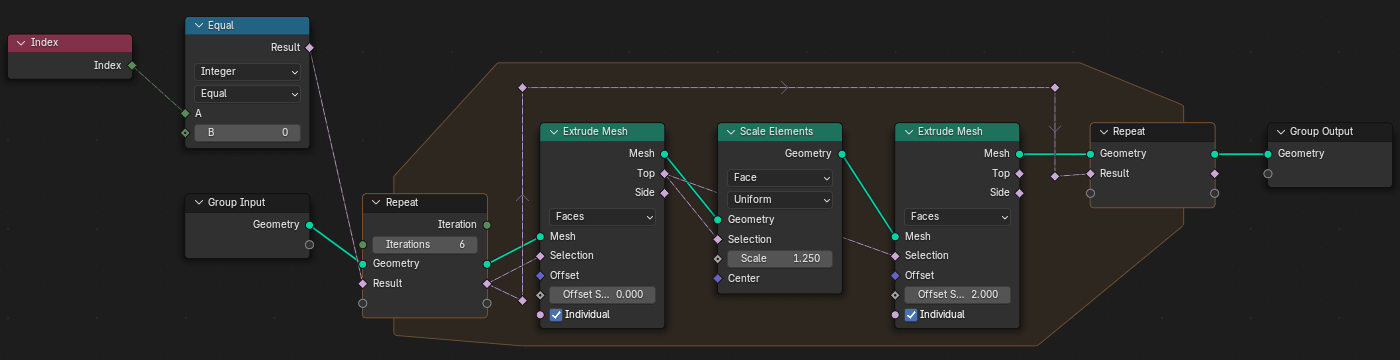The image size is (1400, 360).
Task: Uncheck Individual on first Extrude Mesh node
Action: (x=556, y=315)
